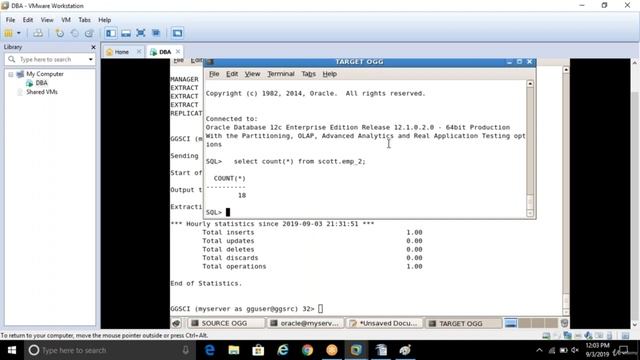This screenshot has height=360, width=640.
Task: Open the VMware Tabs menu
Action: coord(84,20)
